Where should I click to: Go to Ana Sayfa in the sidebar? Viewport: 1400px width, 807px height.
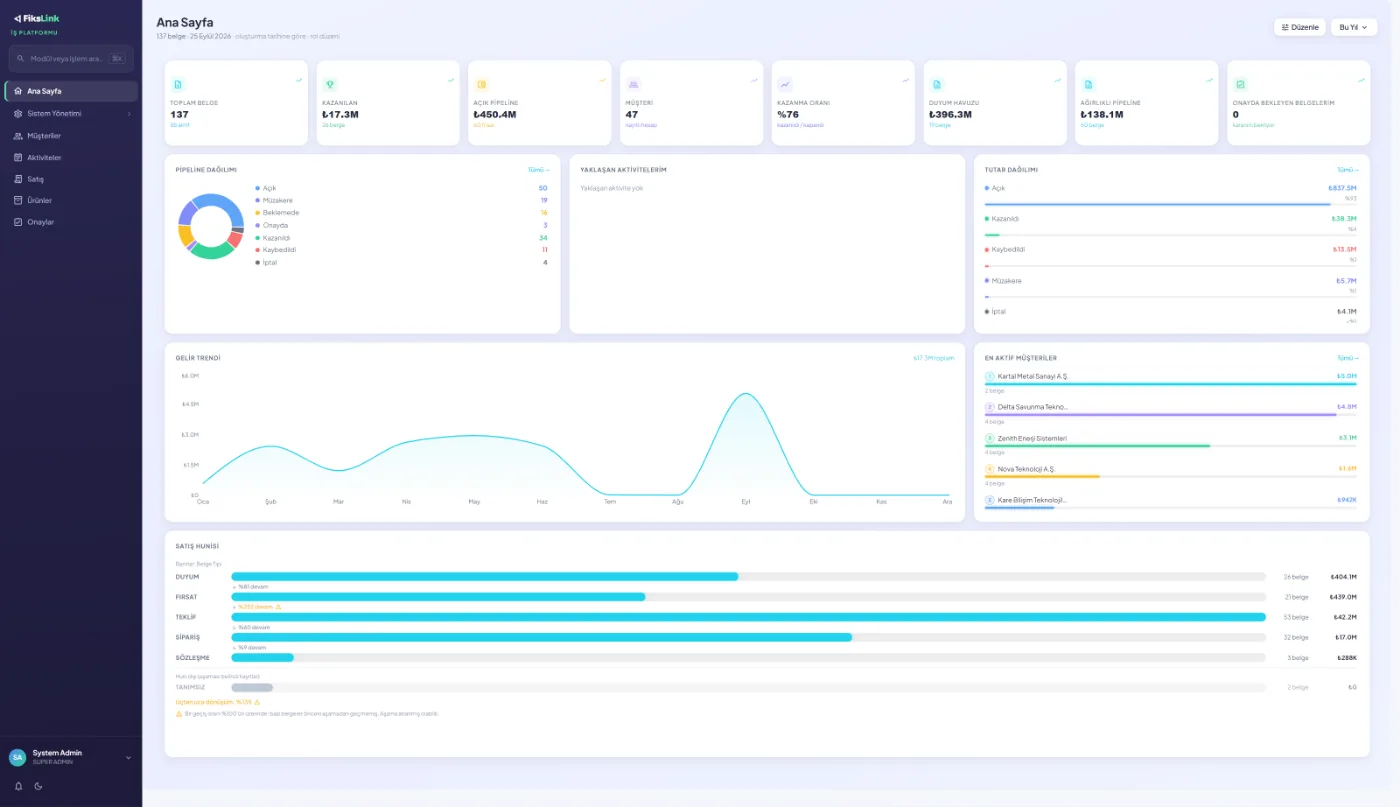click(x=70, y=91)
